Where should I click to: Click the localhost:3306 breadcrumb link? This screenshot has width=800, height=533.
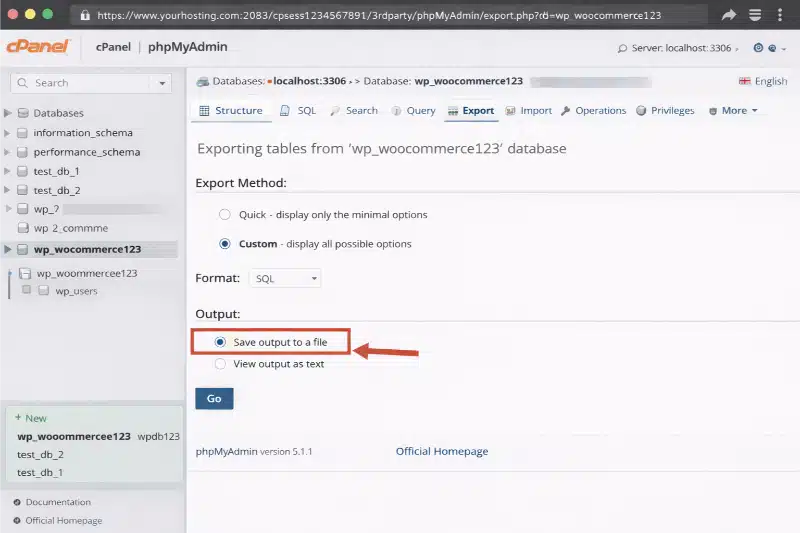pos(309,81)
